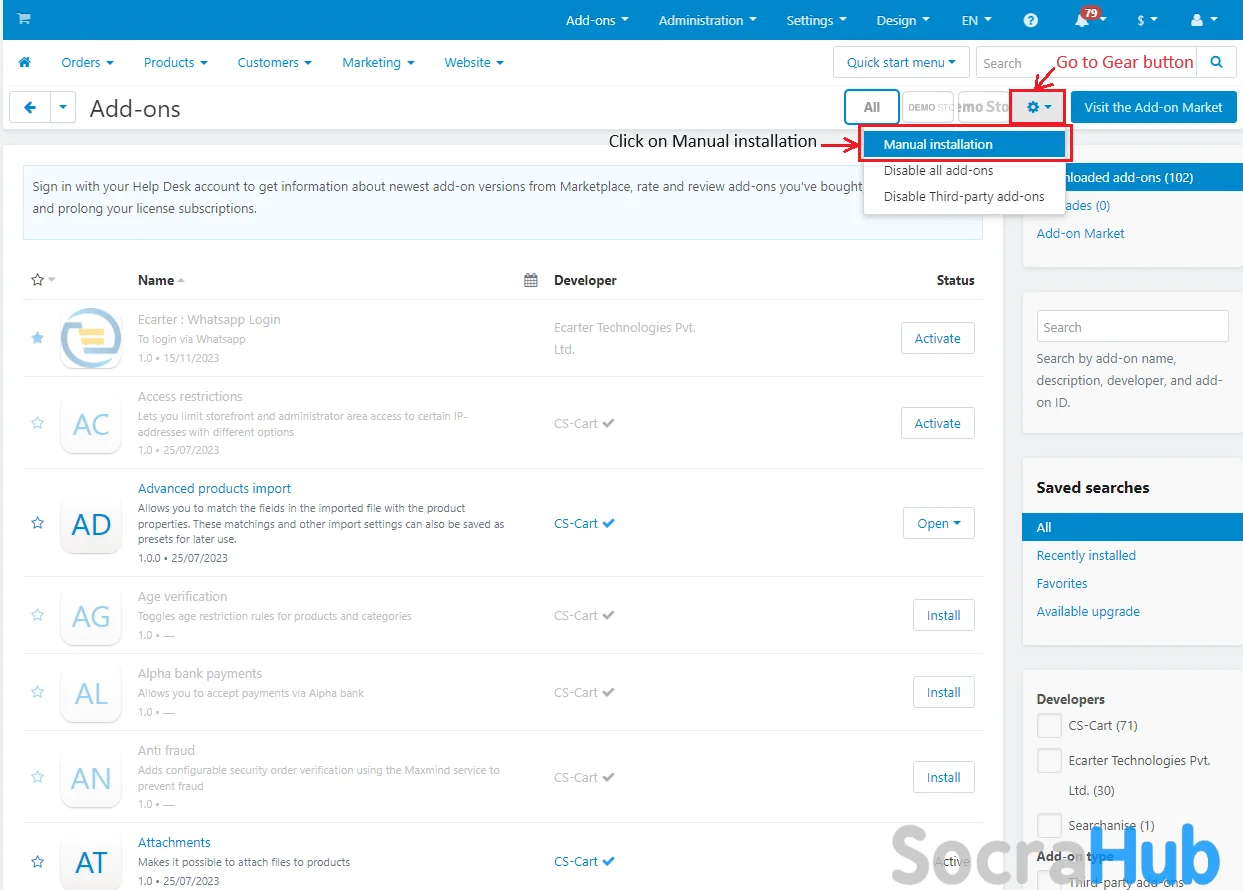
Task: Install the Alpha bank payments add-on
Action: pyautogui.click(x=943, y=692)
